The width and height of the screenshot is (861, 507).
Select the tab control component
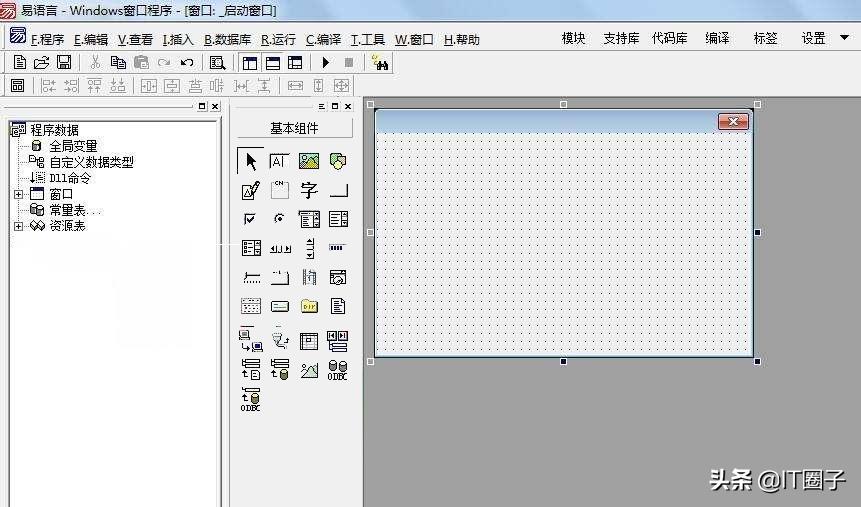click(280, 277)
